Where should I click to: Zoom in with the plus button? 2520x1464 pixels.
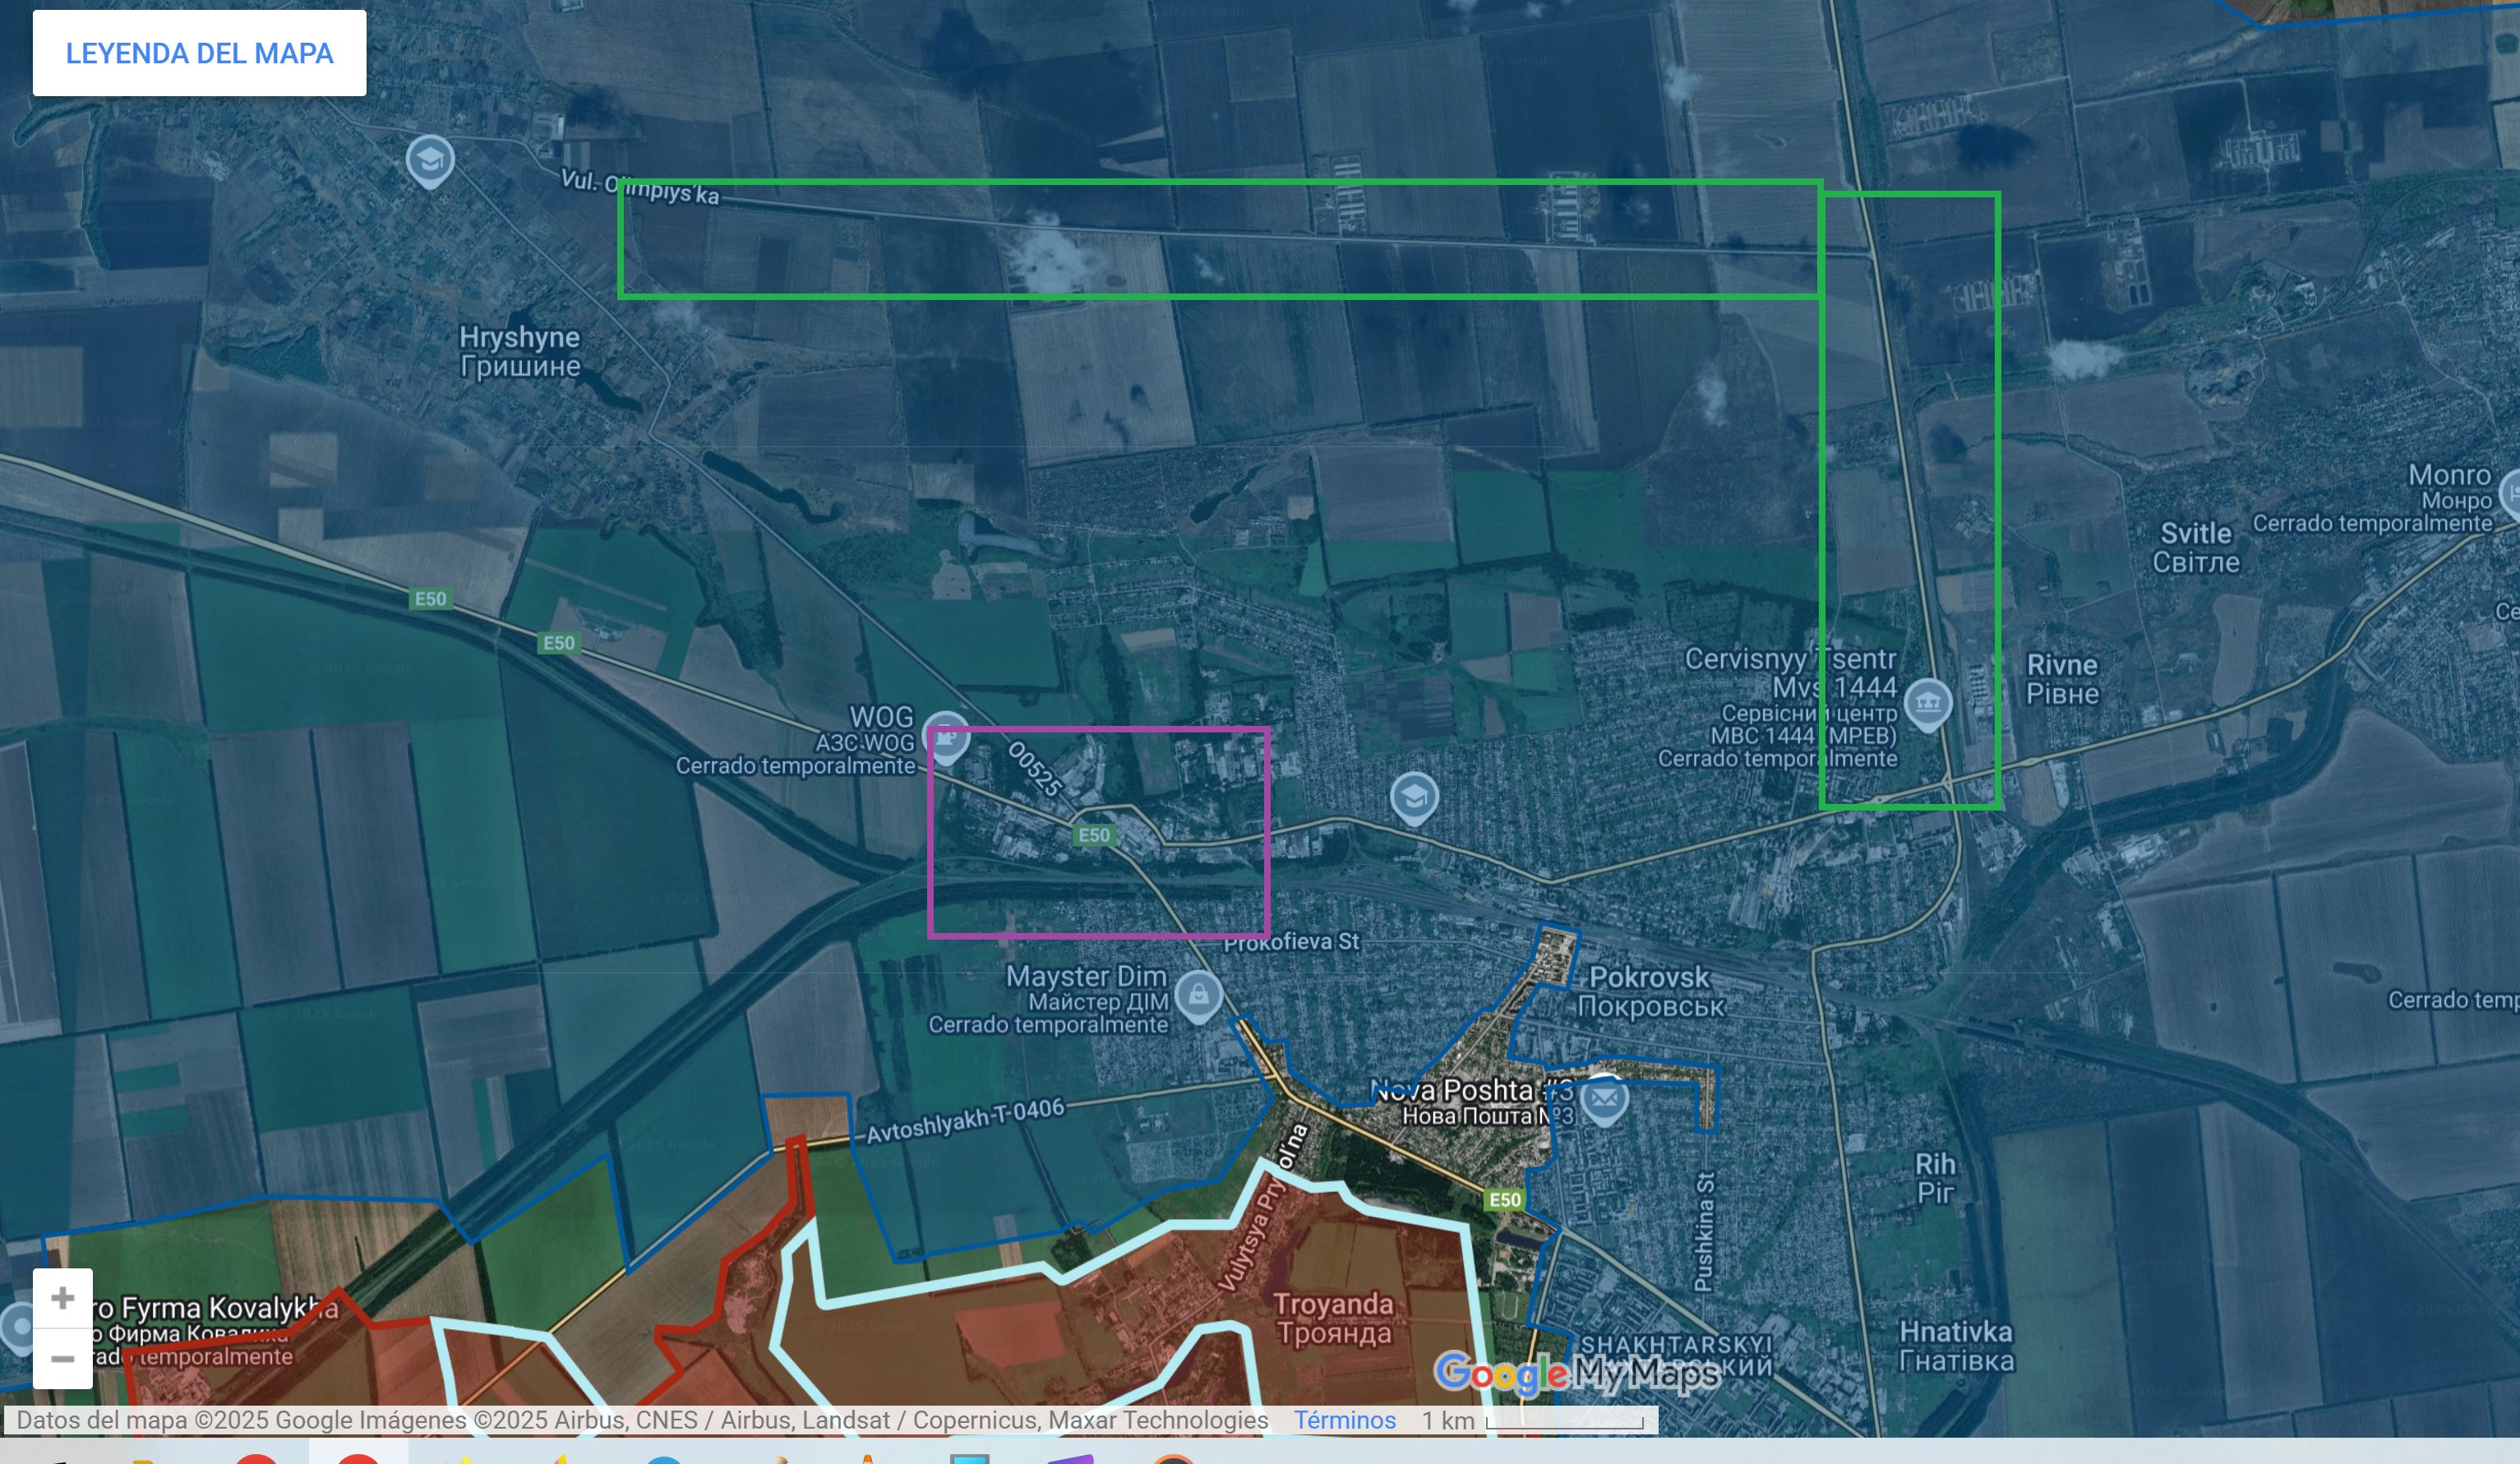pos(63,1298)
